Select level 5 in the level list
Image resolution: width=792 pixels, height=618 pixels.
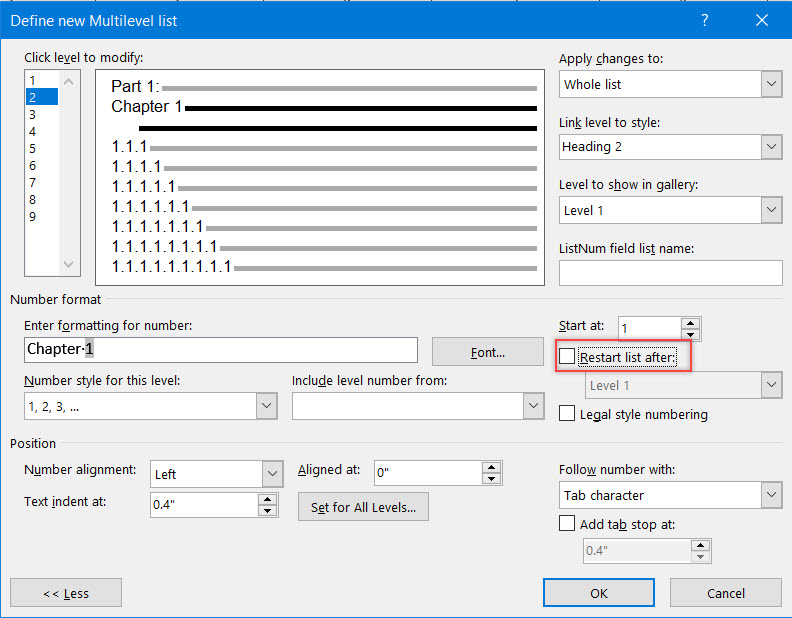42,149
